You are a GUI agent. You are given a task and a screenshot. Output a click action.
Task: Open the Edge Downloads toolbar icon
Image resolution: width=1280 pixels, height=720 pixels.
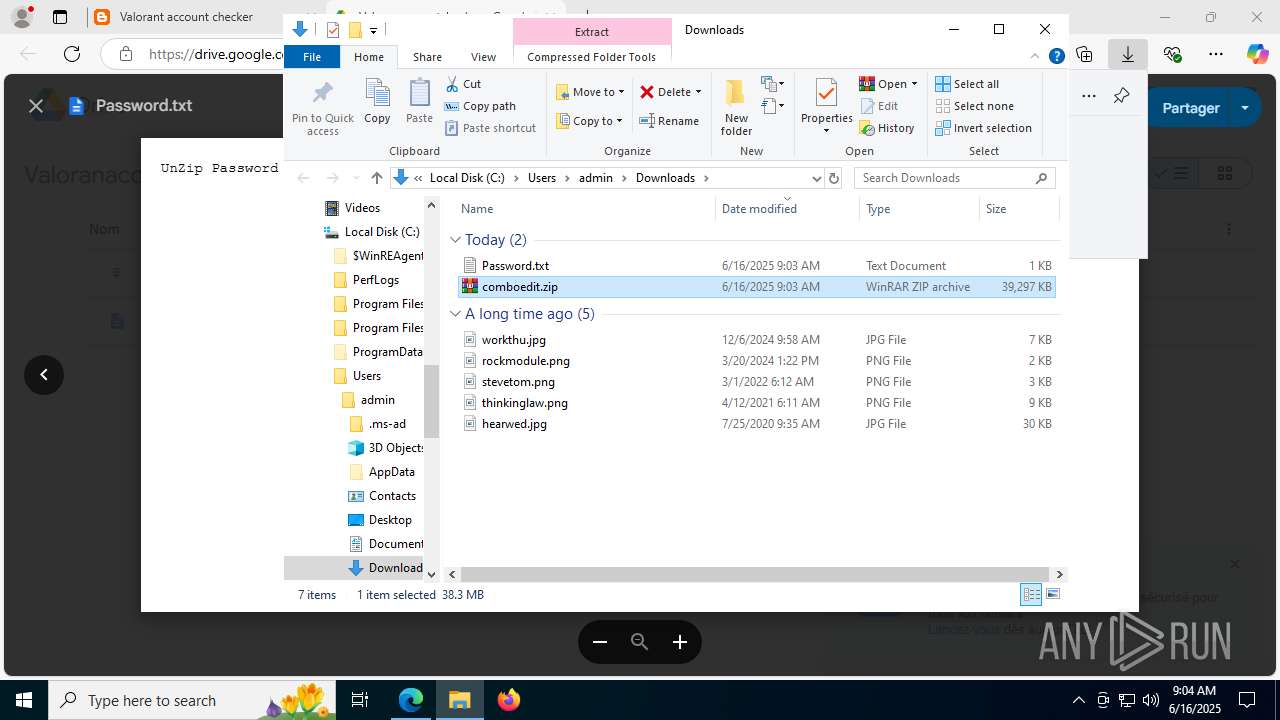pyautogui.click(x=1128, y=54)
